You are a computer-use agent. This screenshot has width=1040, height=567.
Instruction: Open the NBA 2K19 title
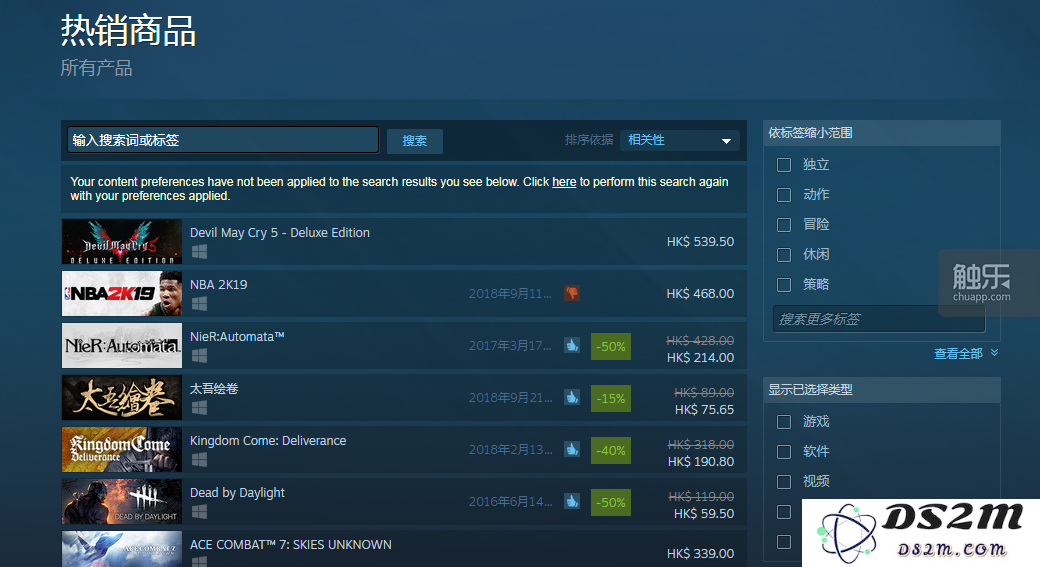218,284
